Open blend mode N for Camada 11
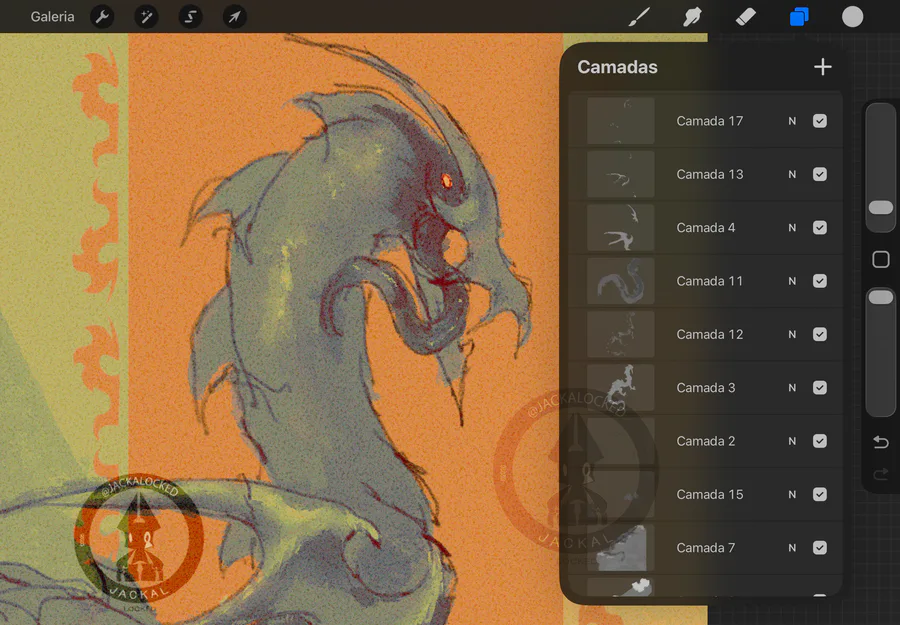 tap(792, 281)
